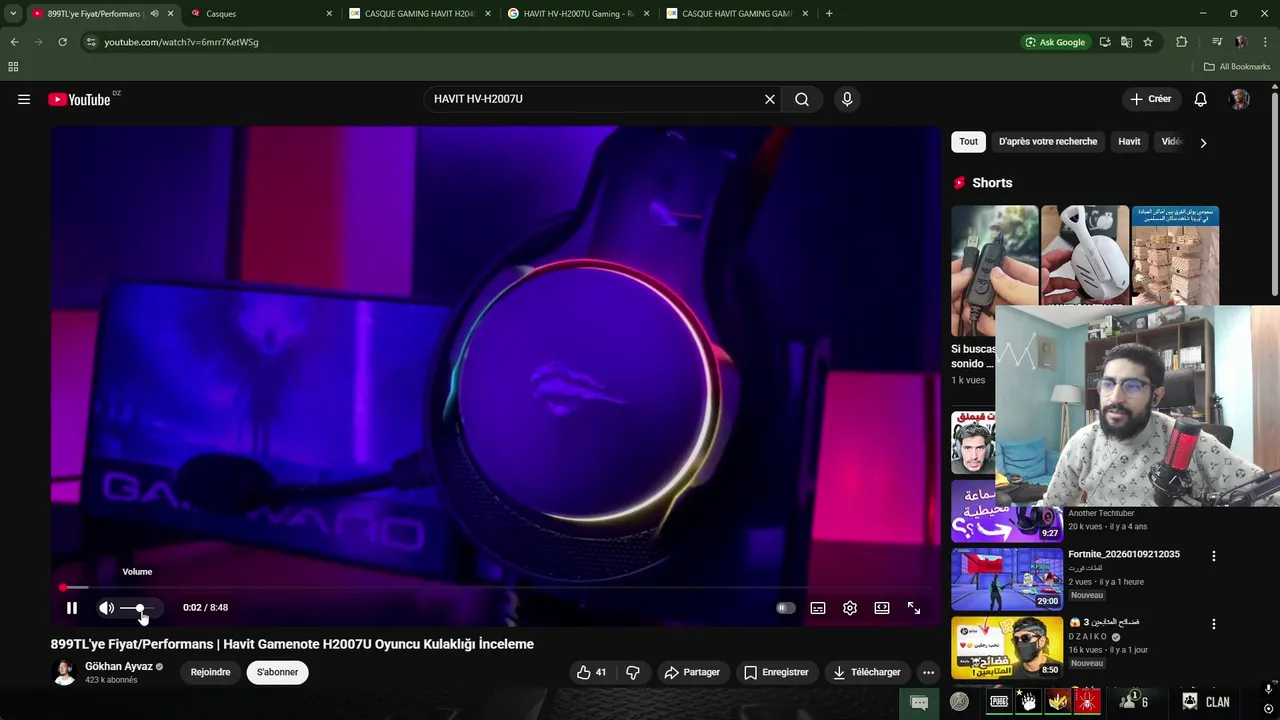
Task: Dislike the video with thumbs down
Action: pyautogui.click(x=632, y=672)
